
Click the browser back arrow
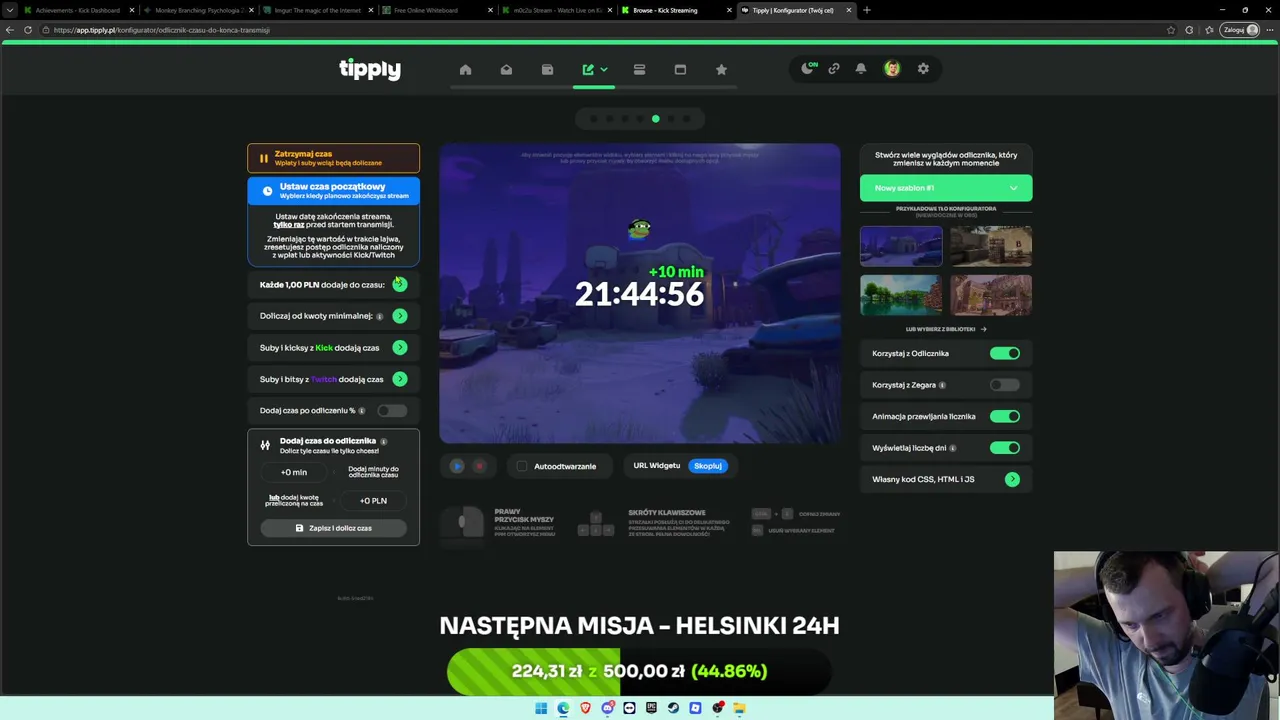pos(10,30)
